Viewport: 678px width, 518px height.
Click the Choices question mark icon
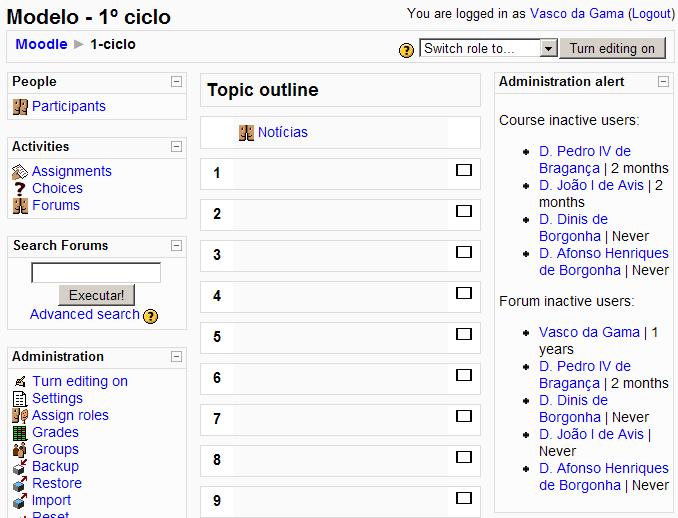[19, 189]
